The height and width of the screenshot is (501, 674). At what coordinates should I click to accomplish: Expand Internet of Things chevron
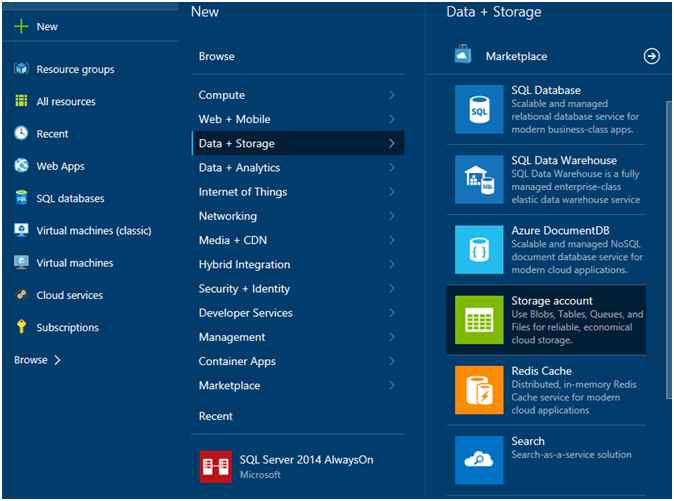tap(391, 192)
